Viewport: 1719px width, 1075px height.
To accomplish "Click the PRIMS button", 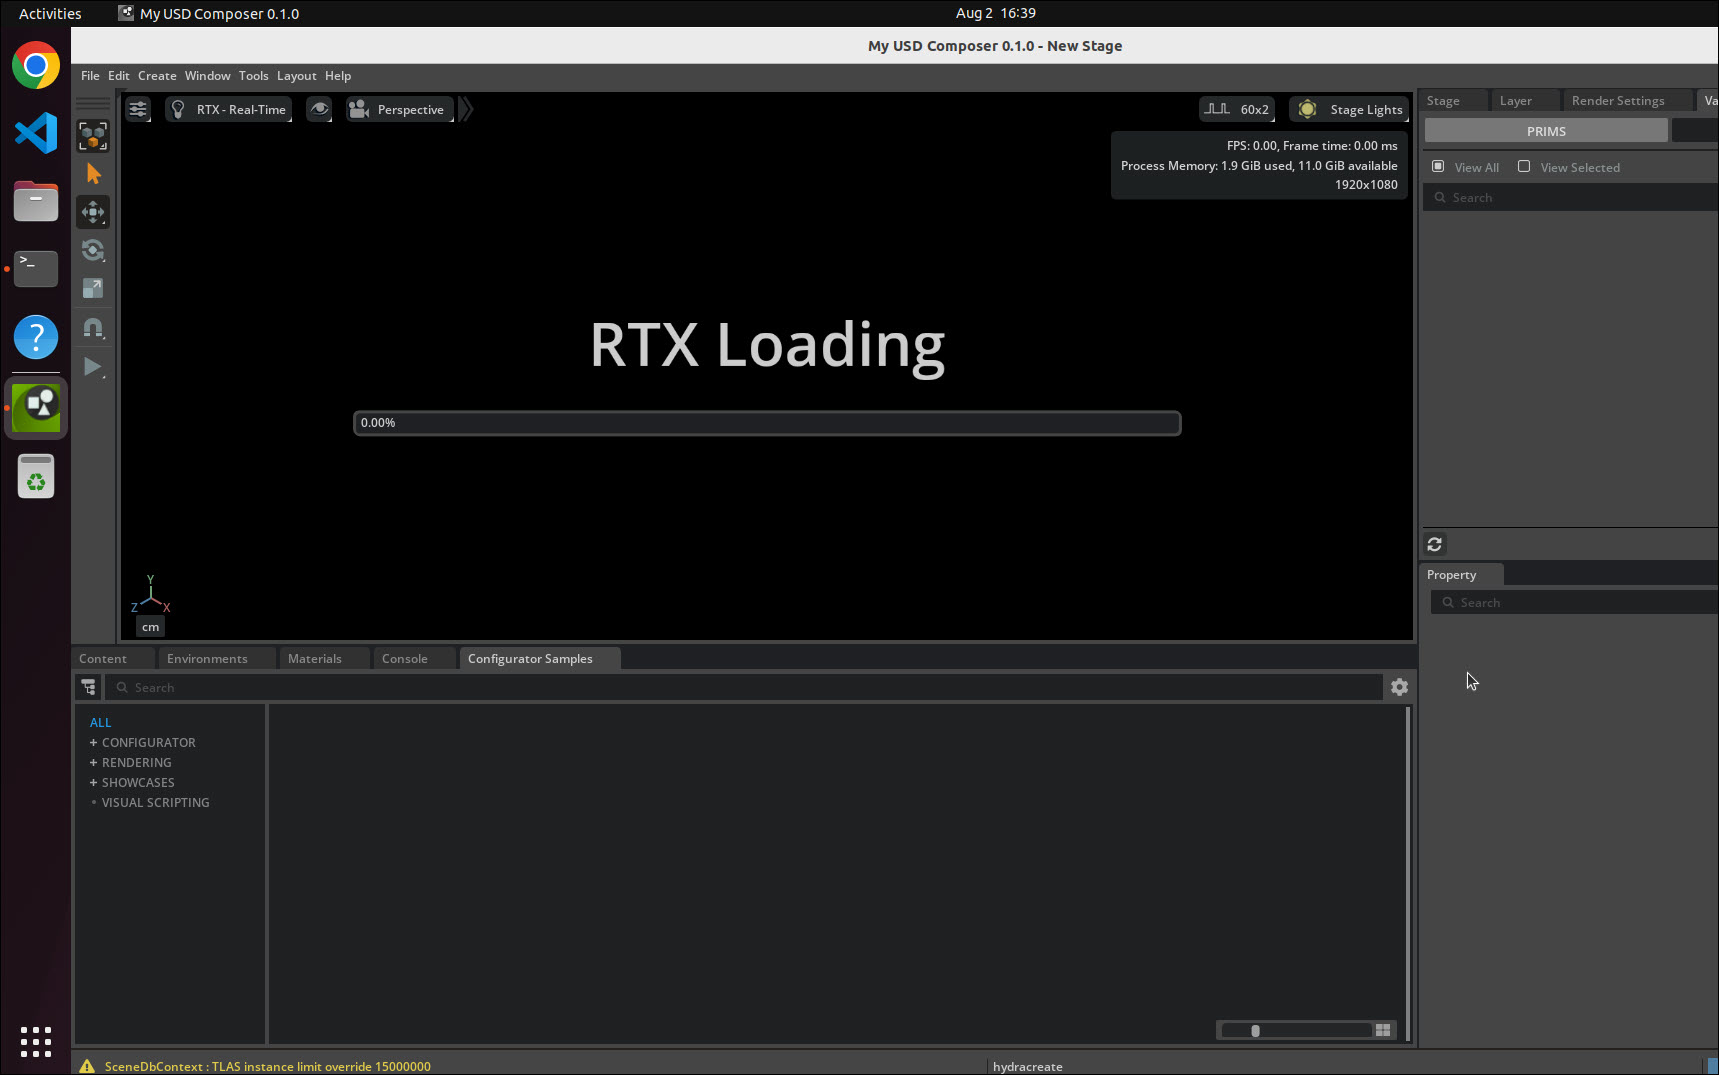I will point(1546,131).
